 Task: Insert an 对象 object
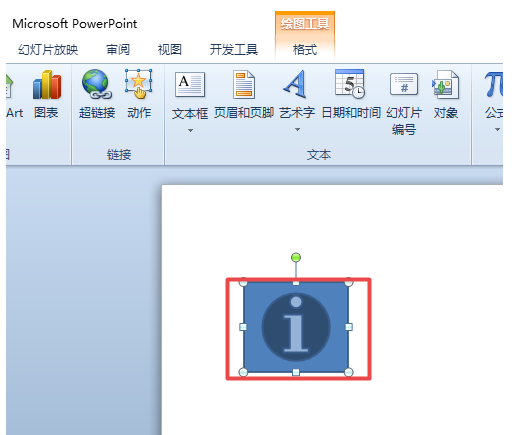pos(446,85)
